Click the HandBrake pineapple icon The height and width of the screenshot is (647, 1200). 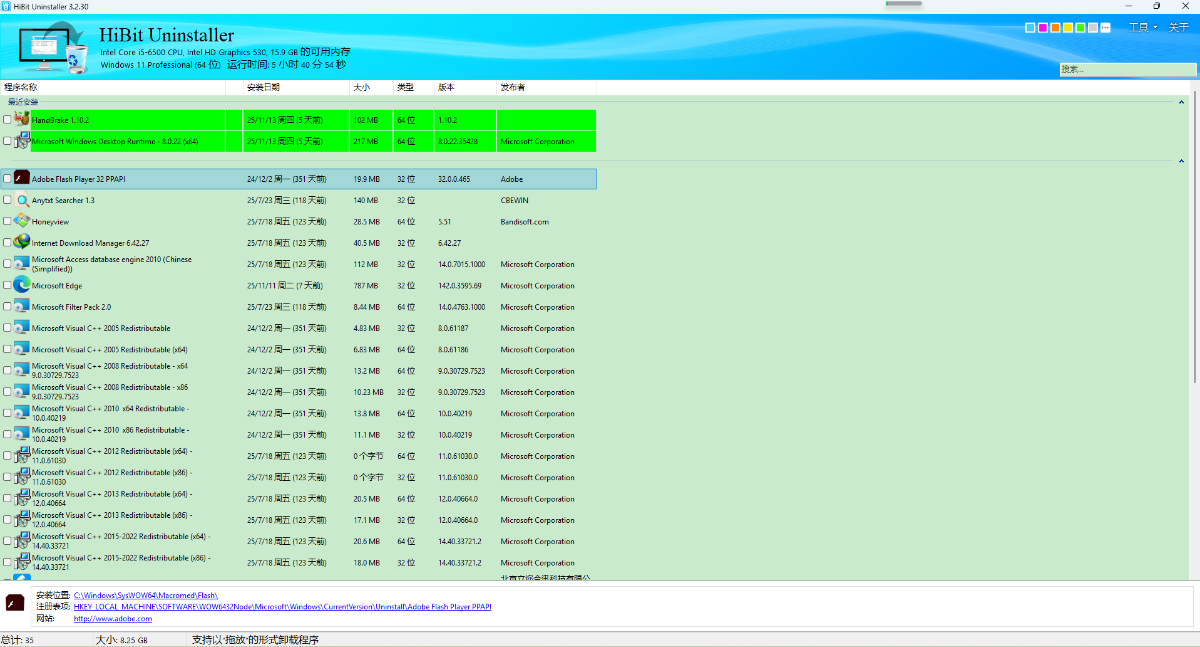click(22, 119)
